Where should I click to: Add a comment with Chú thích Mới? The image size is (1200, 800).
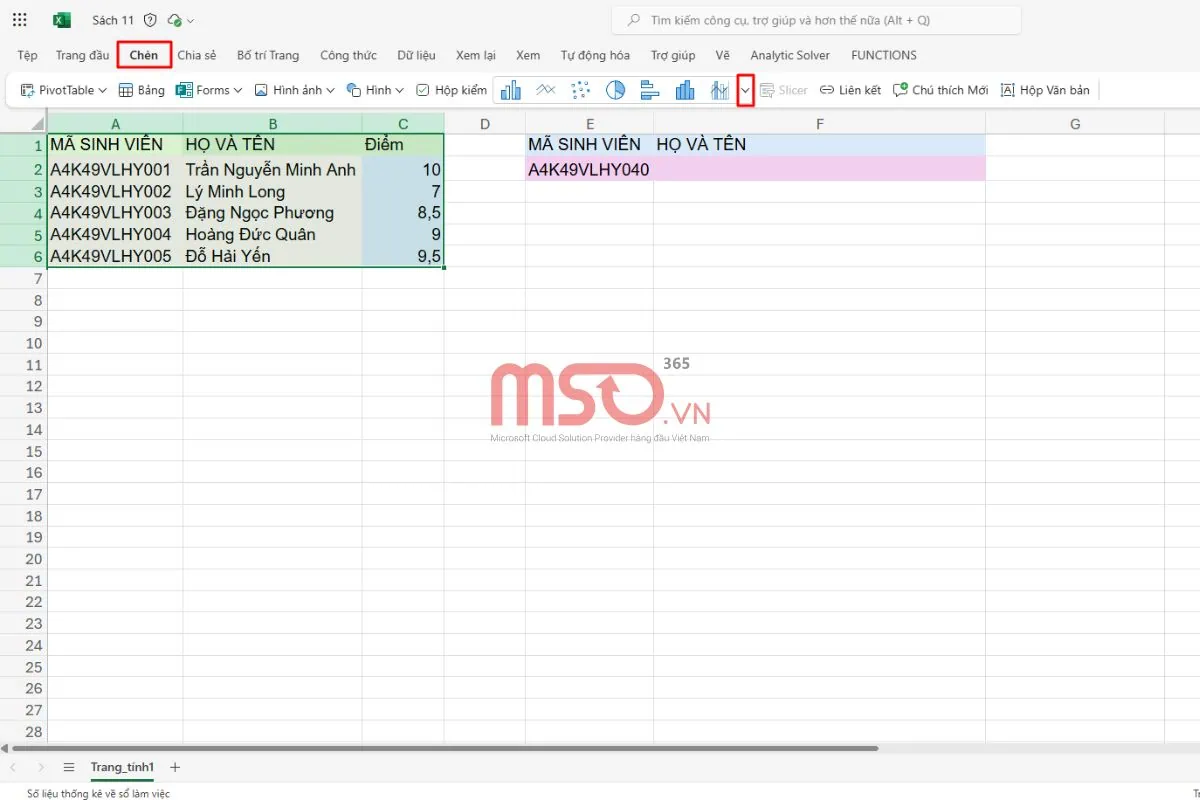point(940,90)
